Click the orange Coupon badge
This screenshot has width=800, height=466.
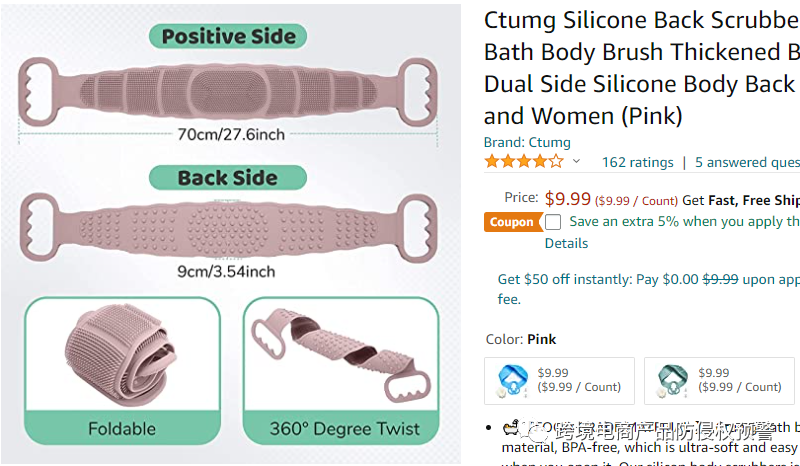[512, 222]
